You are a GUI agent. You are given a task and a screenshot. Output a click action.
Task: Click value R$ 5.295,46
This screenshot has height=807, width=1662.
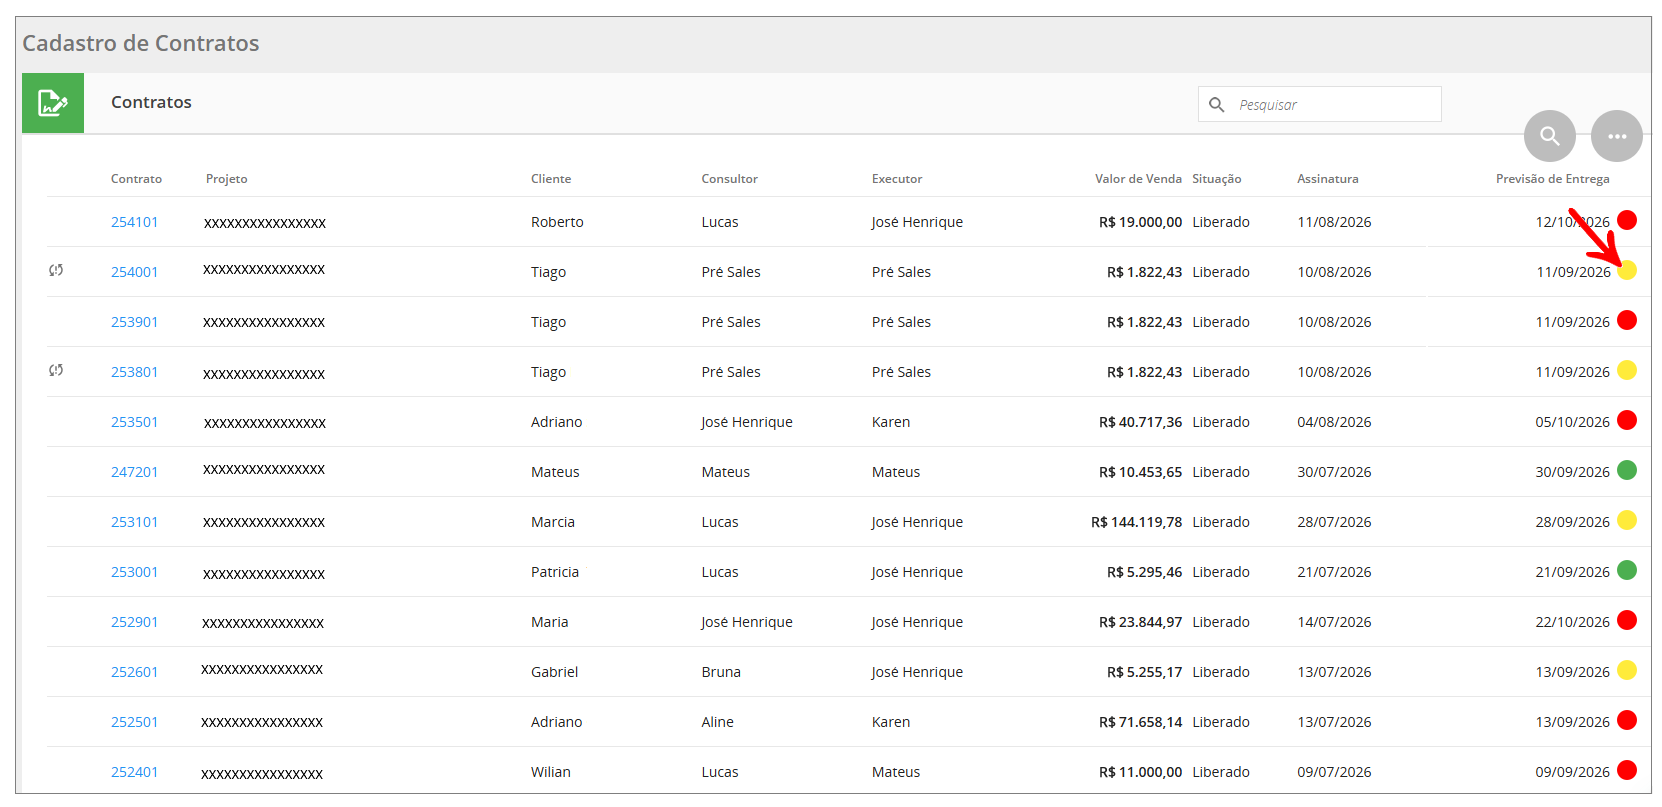1144,572
